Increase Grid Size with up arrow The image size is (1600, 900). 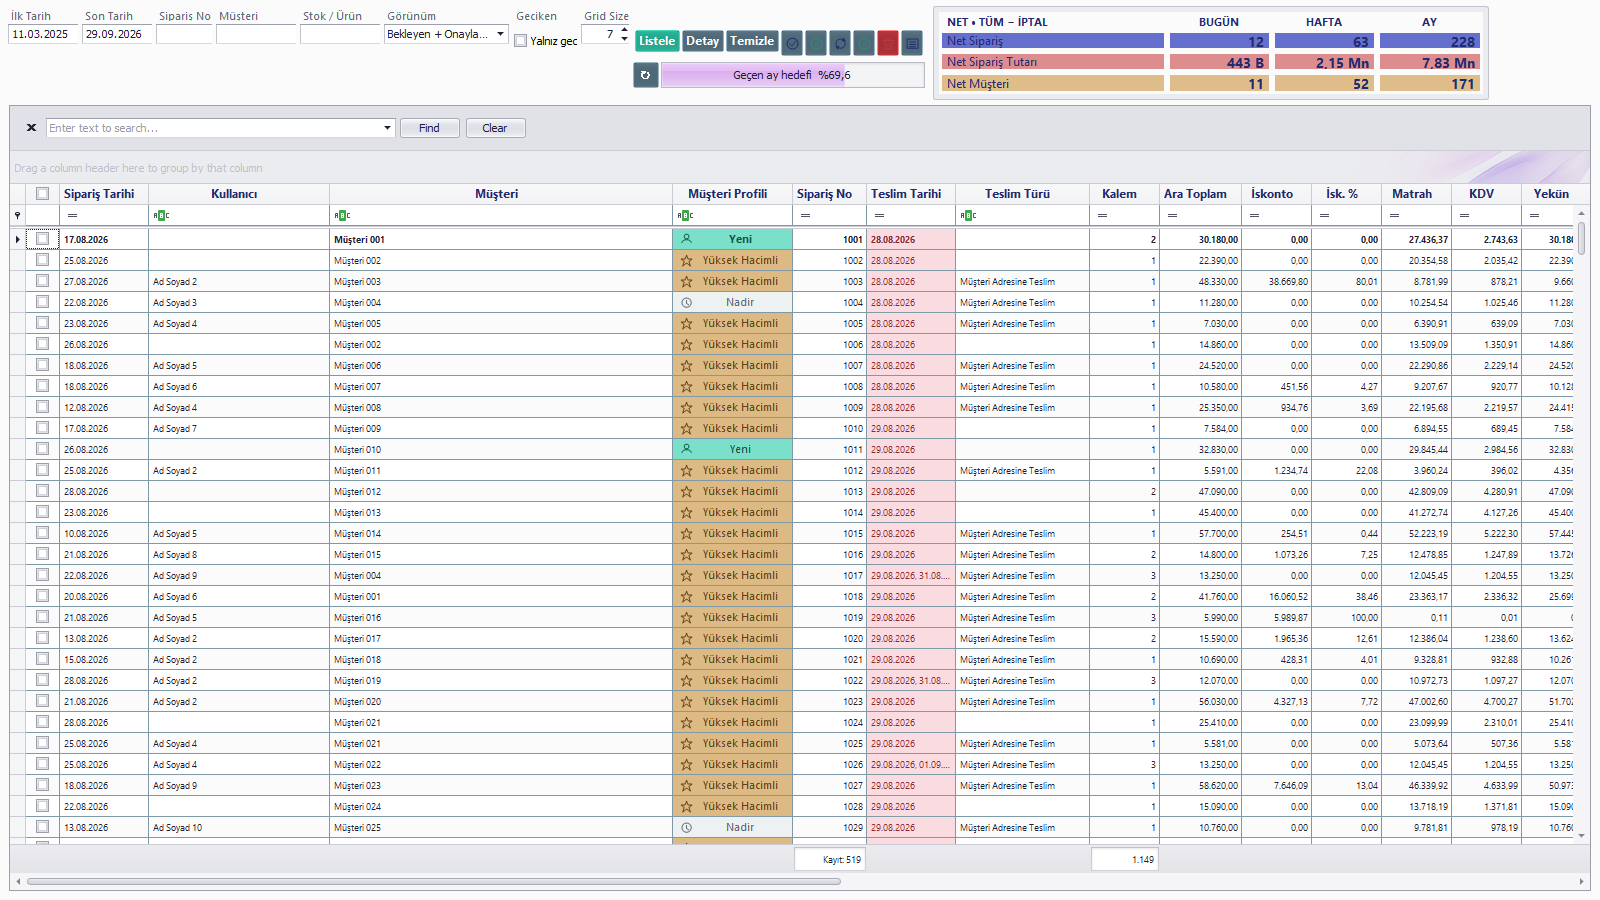624,29
